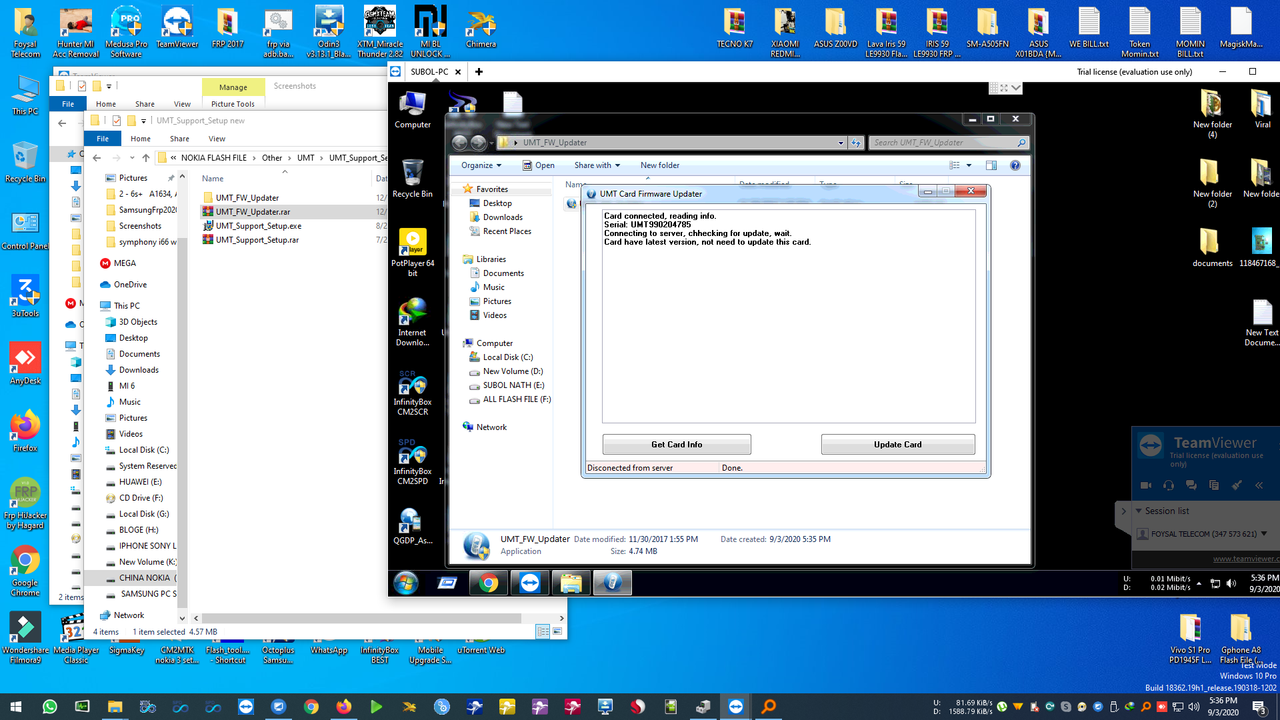The width and height of the screenshot is (1280, 720).
Task: Open the Organize menu in remote Explorer
Action: [x=480, y=165]
